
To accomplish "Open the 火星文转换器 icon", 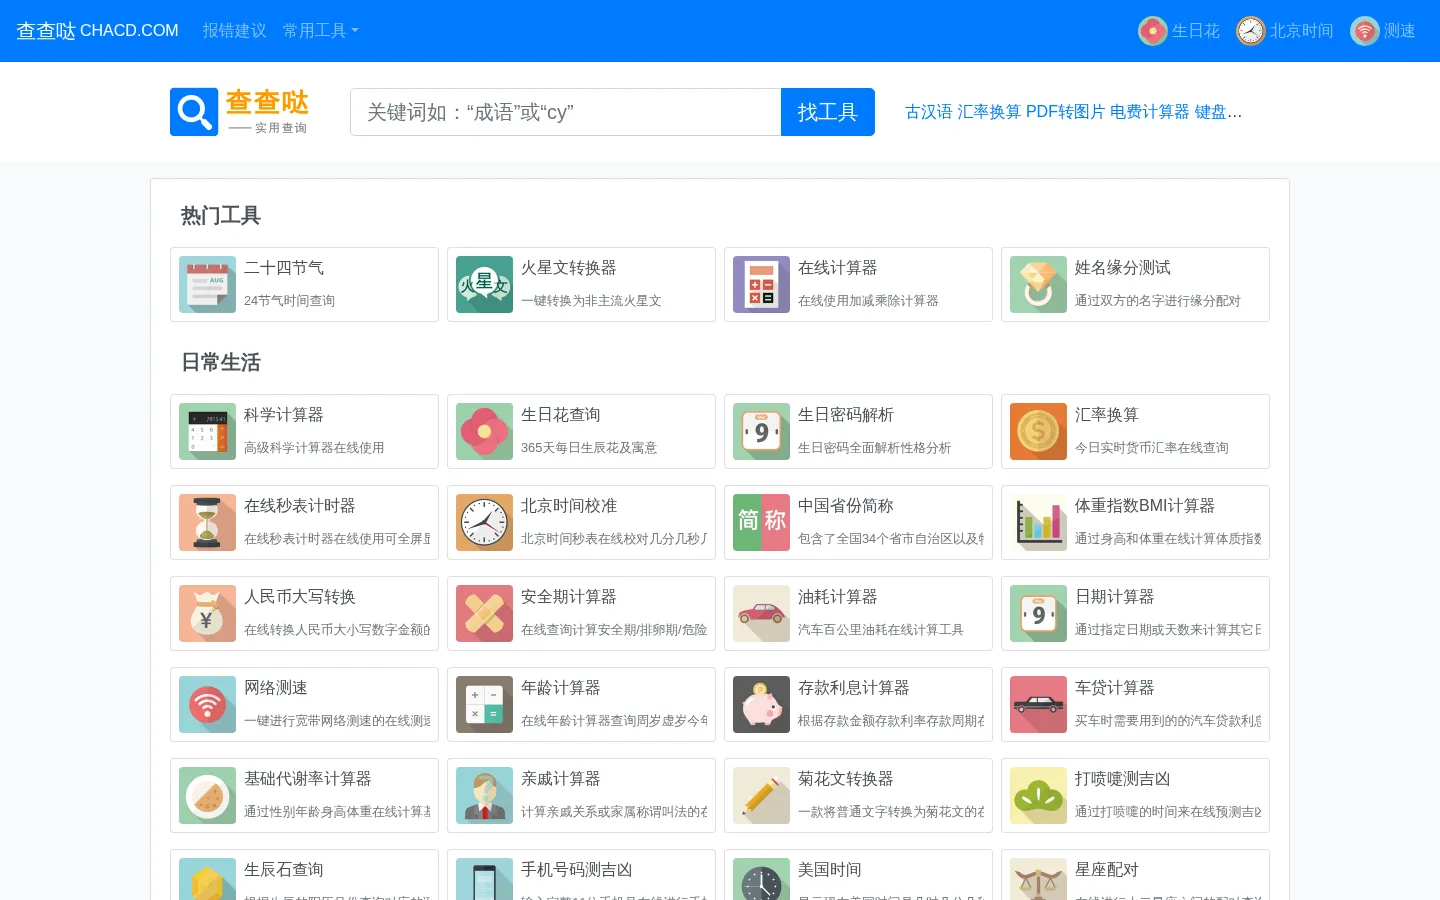I will (485, 285).
